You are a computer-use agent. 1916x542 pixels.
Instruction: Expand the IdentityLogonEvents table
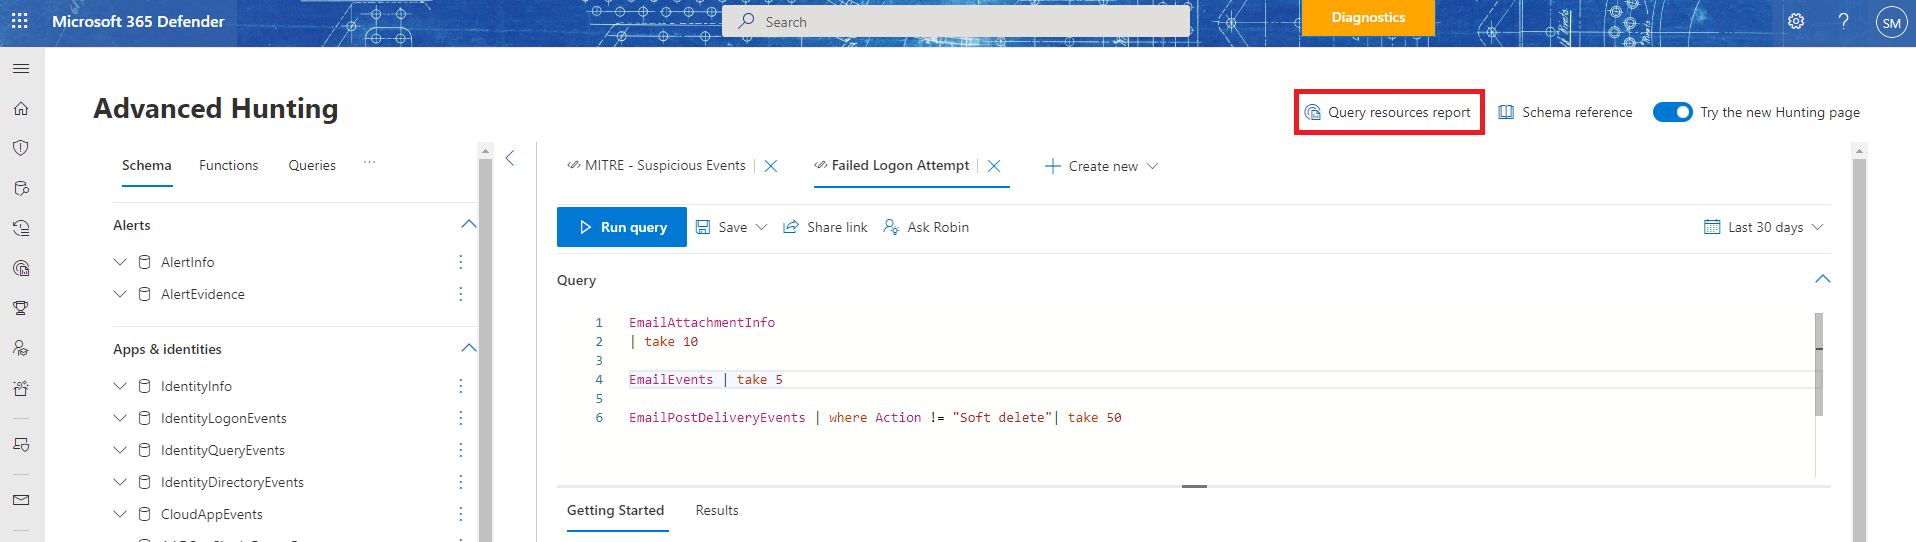point(120,418)
